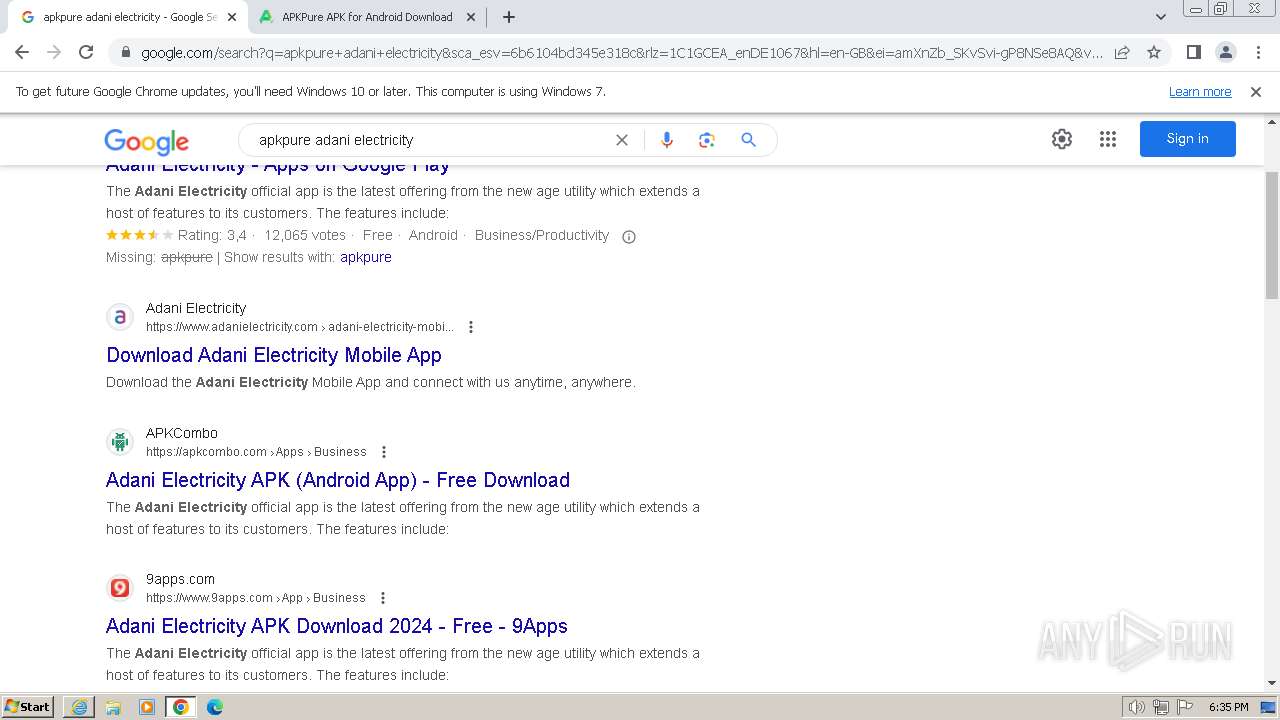
Task: Search by image with Google Lens
Action: tap(707, 140)
